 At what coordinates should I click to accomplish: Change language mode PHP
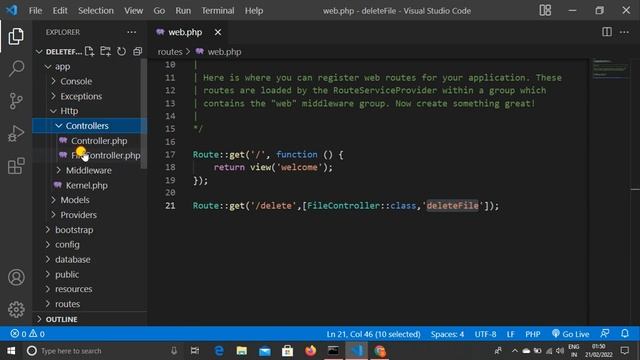coord(533,334)
